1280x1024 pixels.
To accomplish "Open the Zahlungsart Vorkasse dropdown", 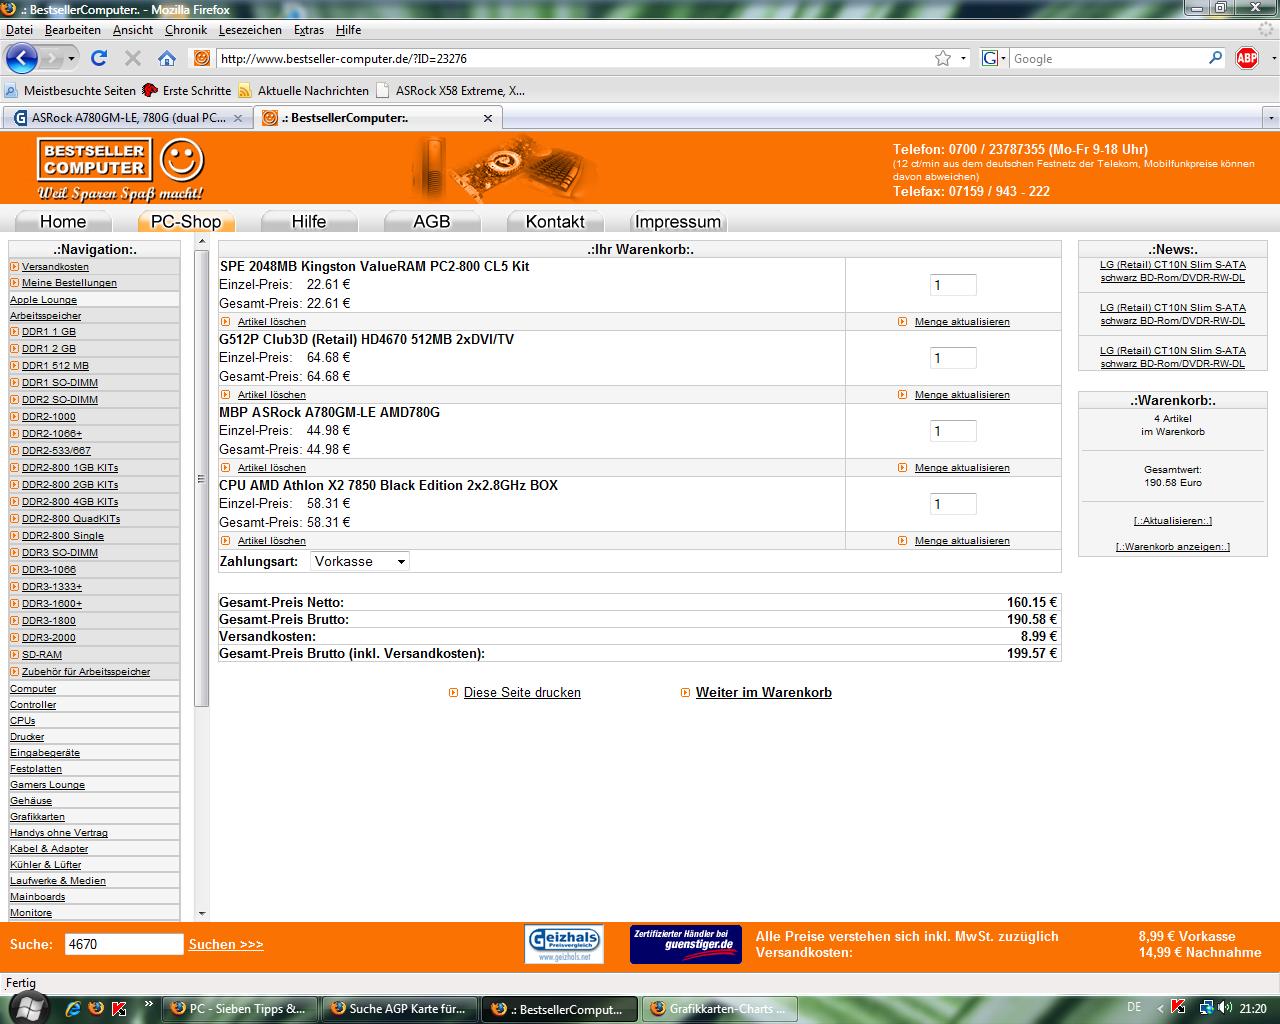I will coord(360,561).
